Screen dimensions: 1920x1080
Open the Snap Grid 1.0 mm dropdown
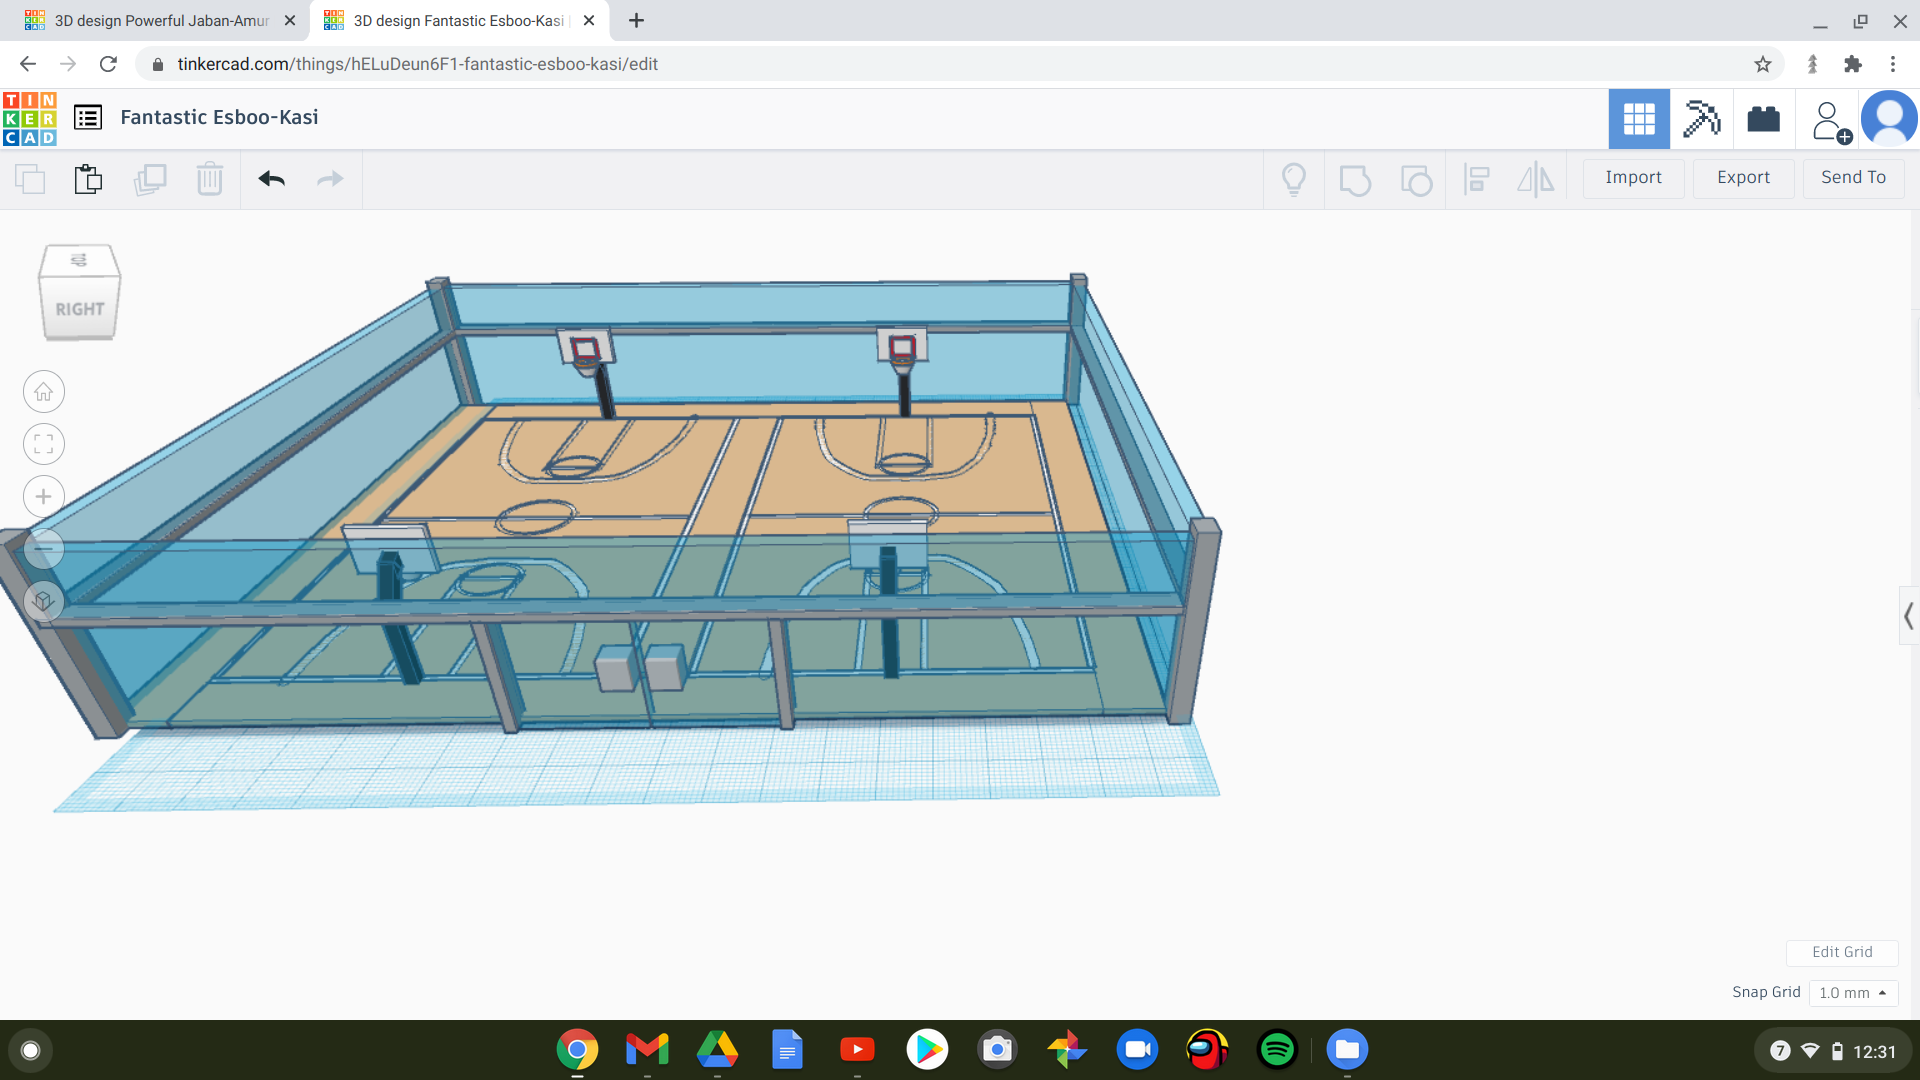[x=1853, y=993]
